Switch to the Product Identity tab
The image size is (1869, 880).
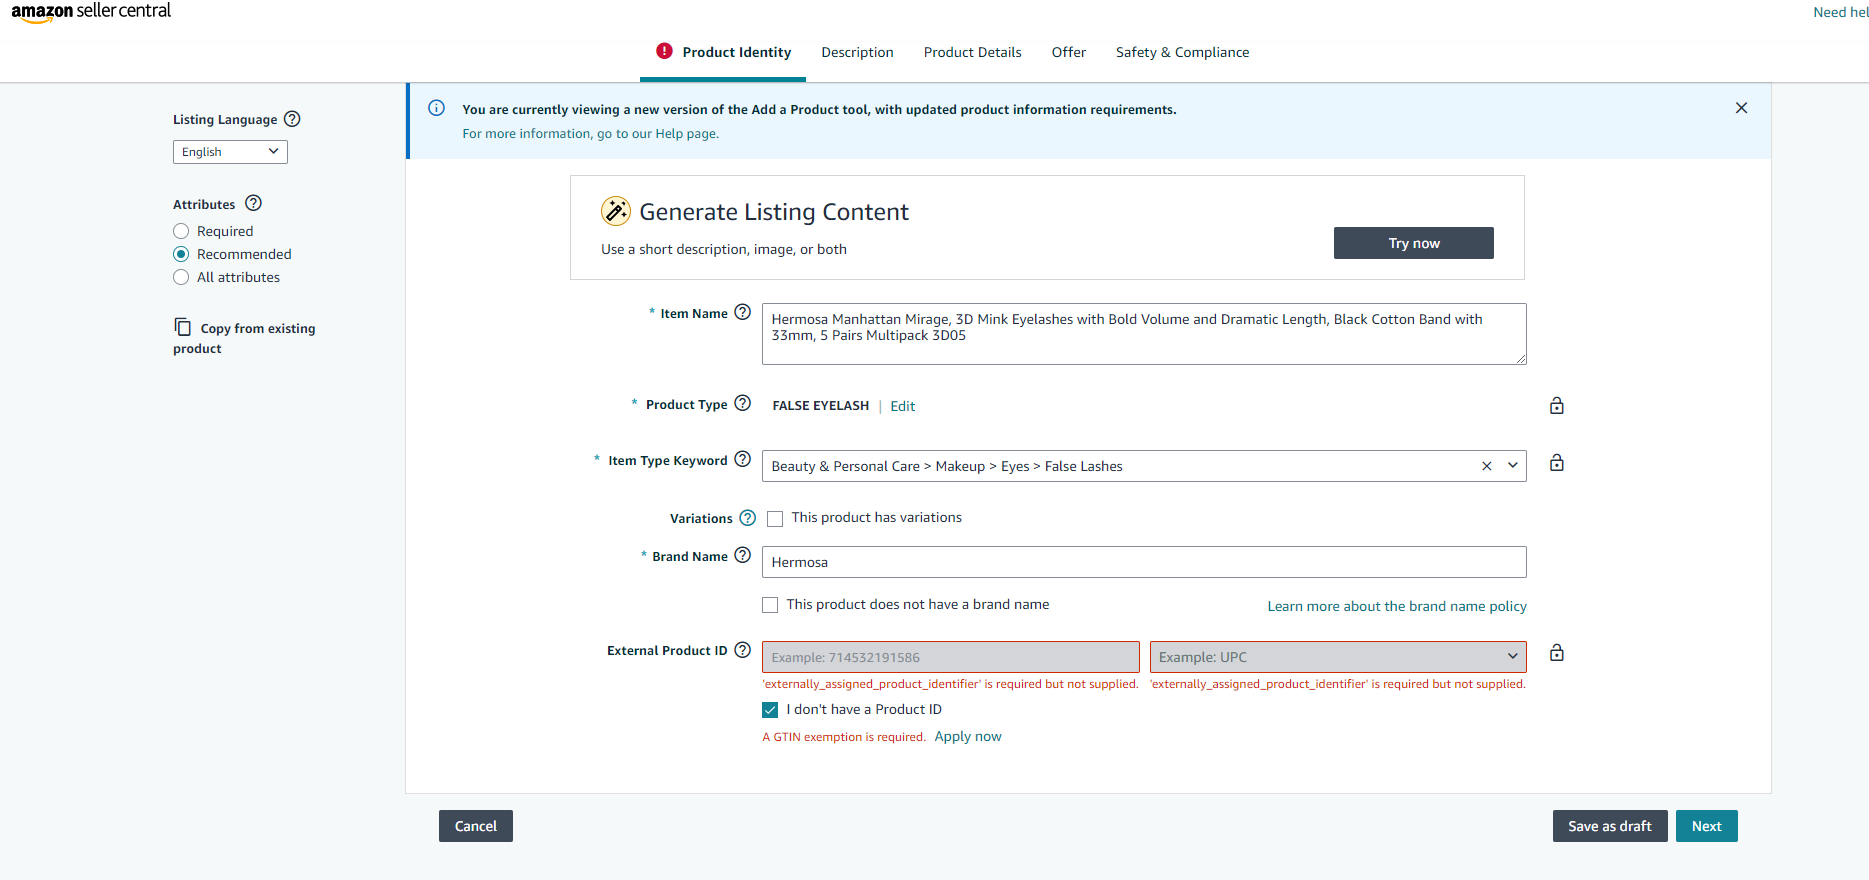[x=737, y=52]
